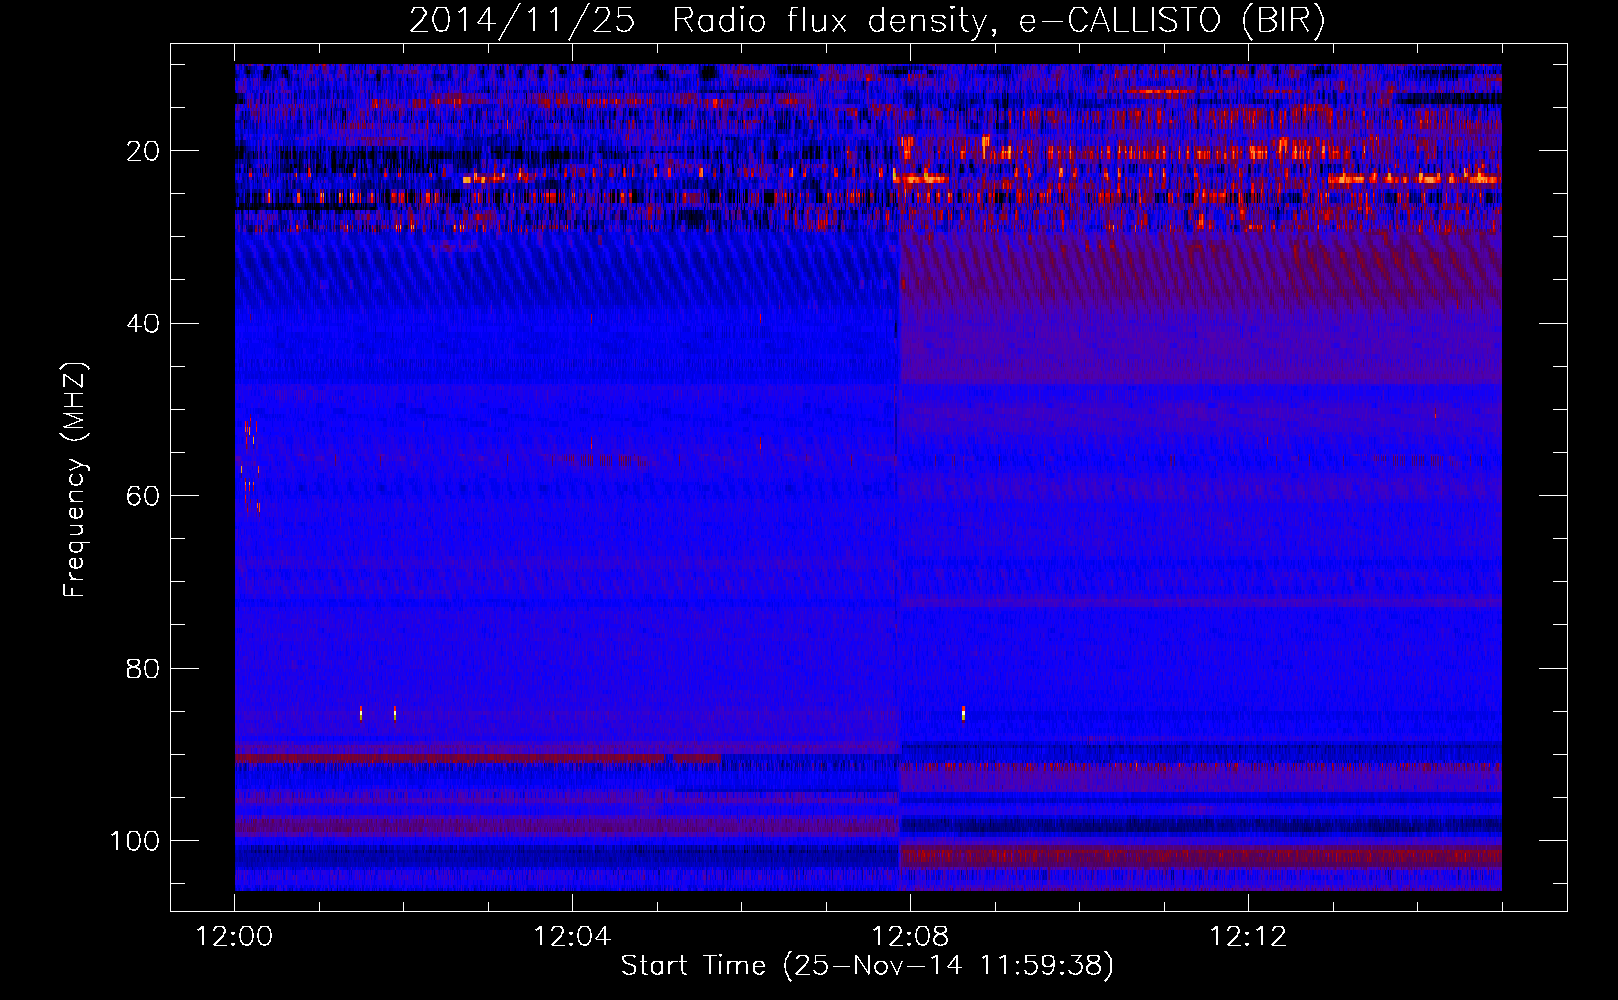Viewport: 1618px width, 1000px height.
Task: Click the 20 MHz frequency tick label
Action: pos(144,151)
